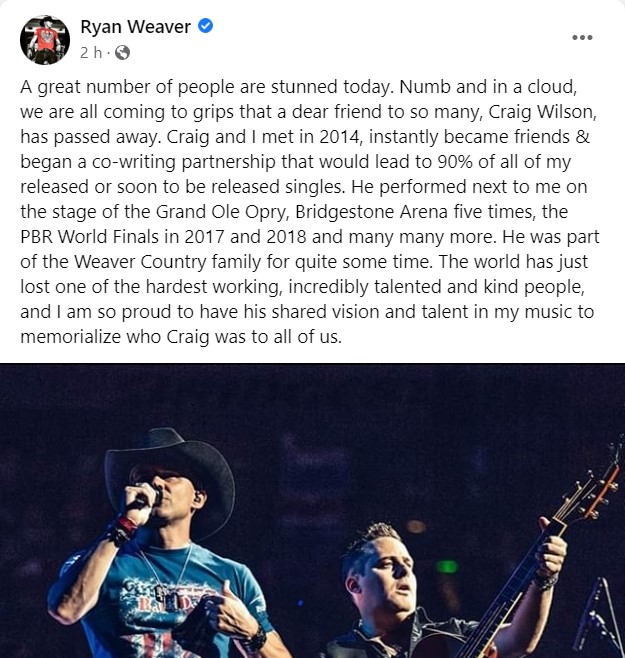Click the "2 h" post timestamp

(91, 52)
